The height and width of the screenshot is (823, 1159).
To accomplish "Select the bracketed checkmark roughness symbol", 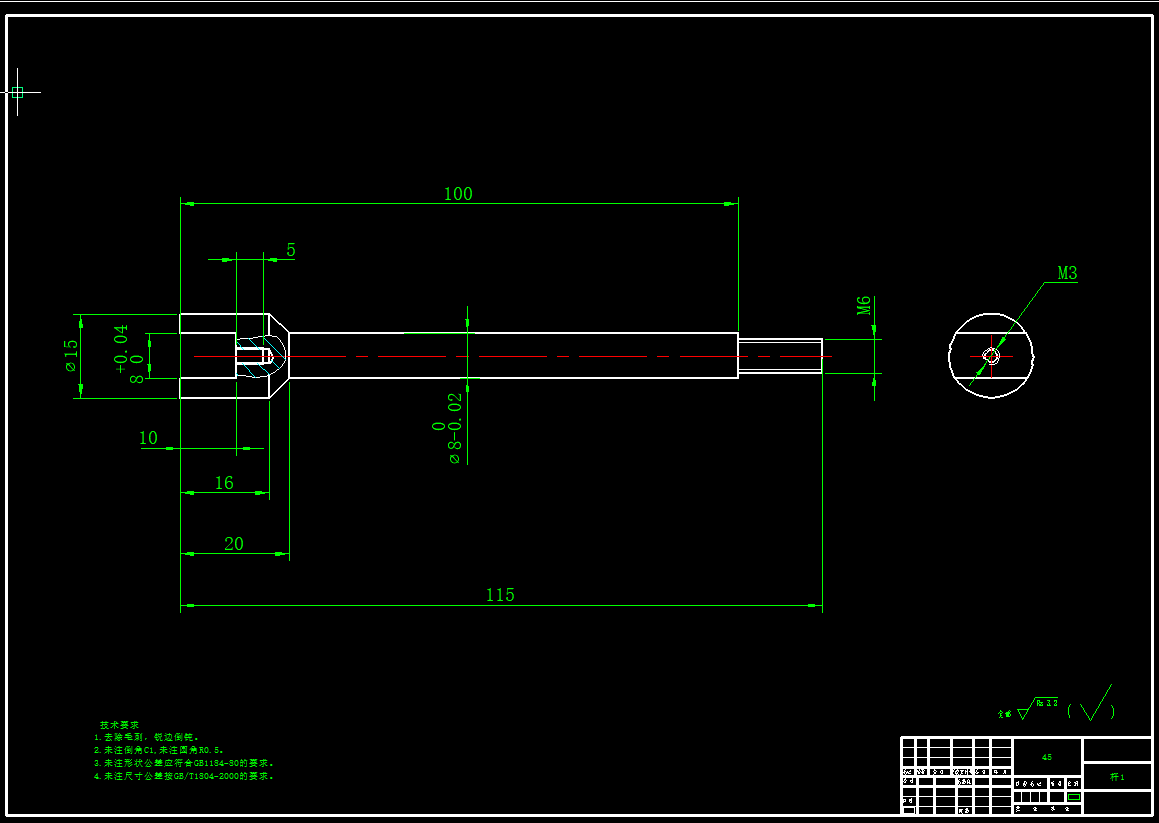I will 1092,704.
